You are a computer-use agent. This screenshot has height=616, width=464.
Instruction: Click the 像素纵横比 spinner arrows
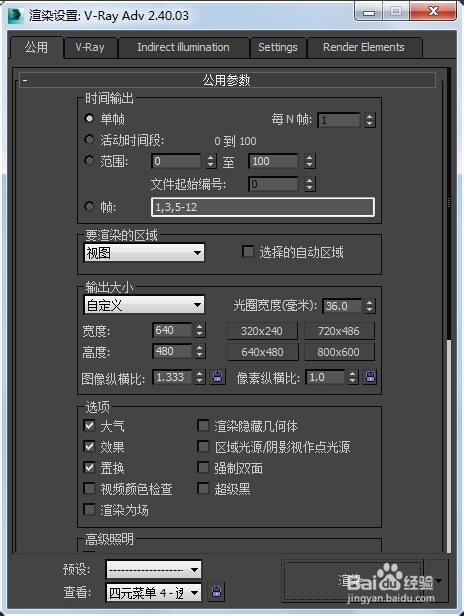(x=352, y=377)
